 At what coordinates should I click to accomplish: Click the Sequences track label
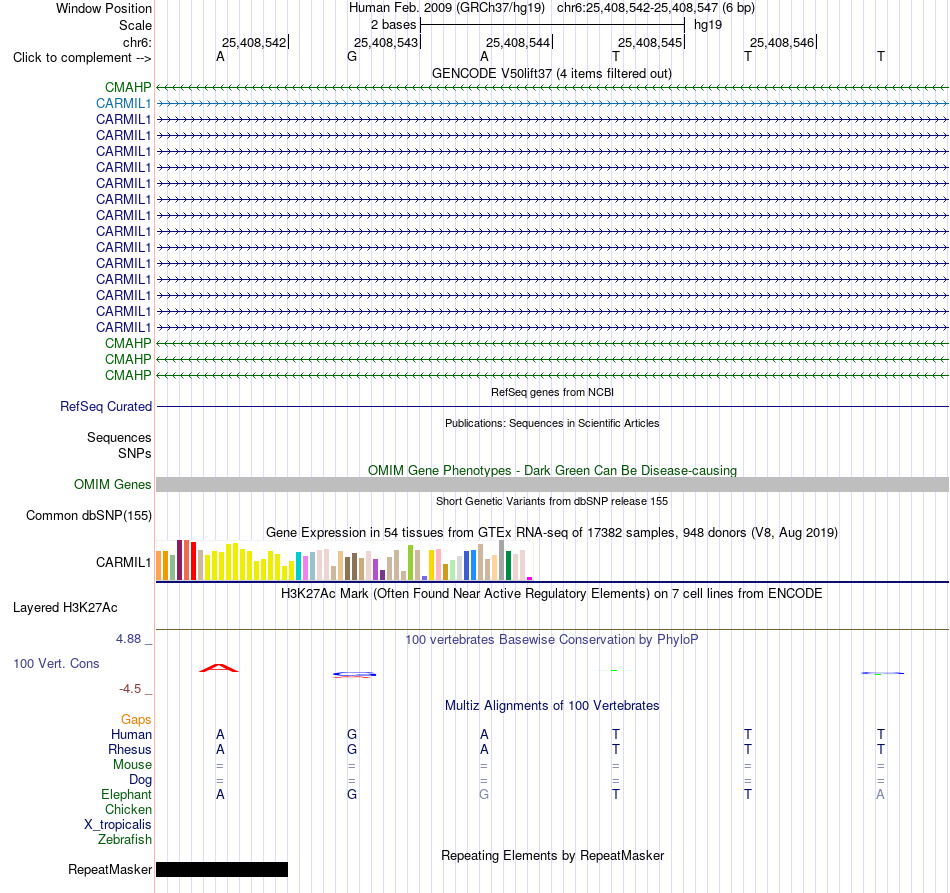[x=119, y=437]
